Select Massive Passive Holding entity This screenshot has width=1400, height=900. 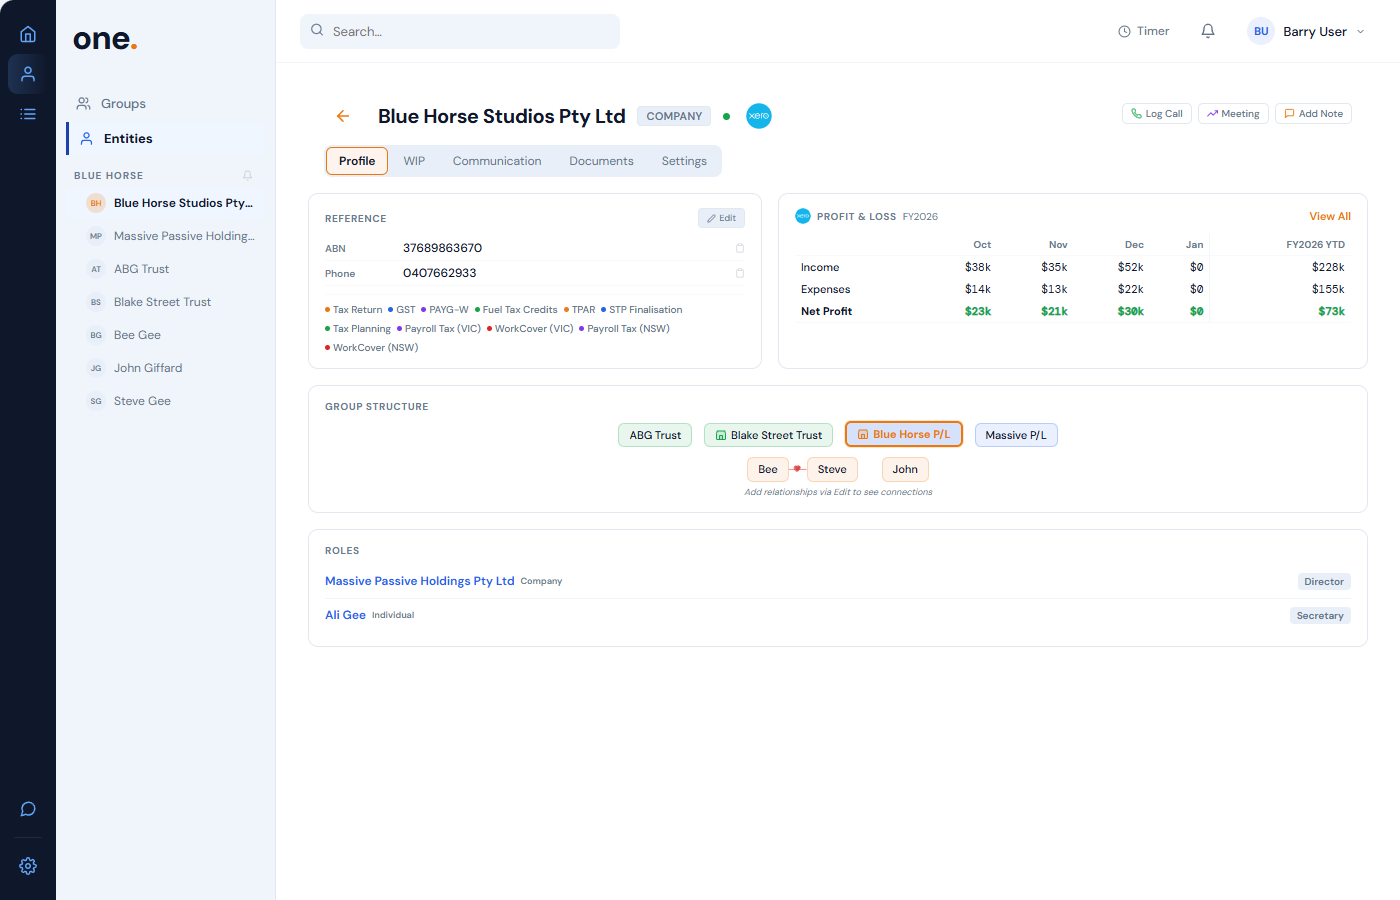coord(169,236)
